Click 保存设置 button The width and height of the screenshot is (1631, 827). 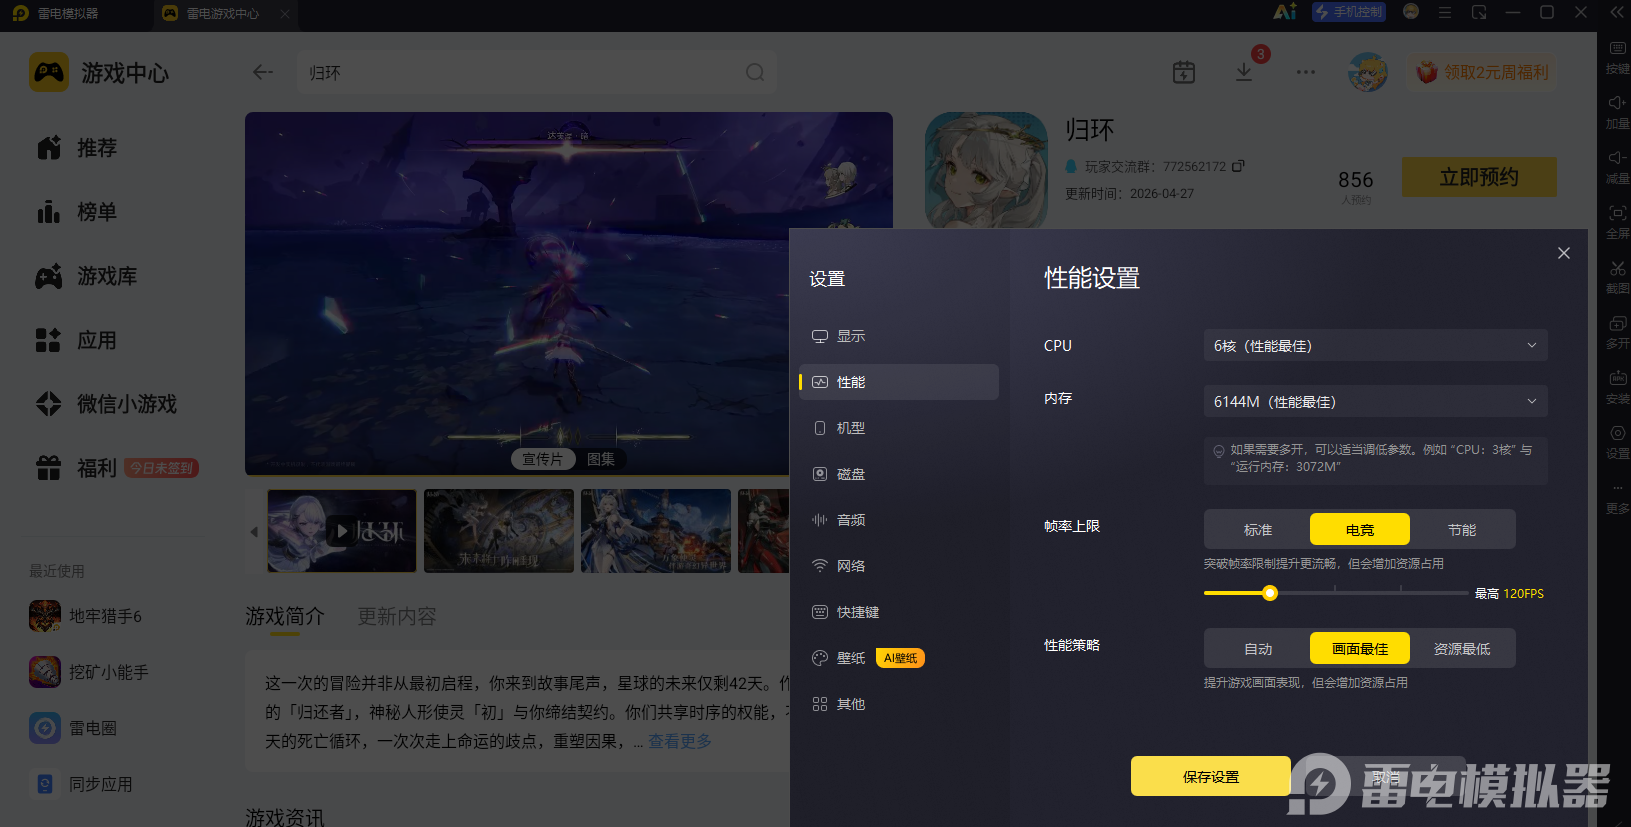click(1211, 776)
